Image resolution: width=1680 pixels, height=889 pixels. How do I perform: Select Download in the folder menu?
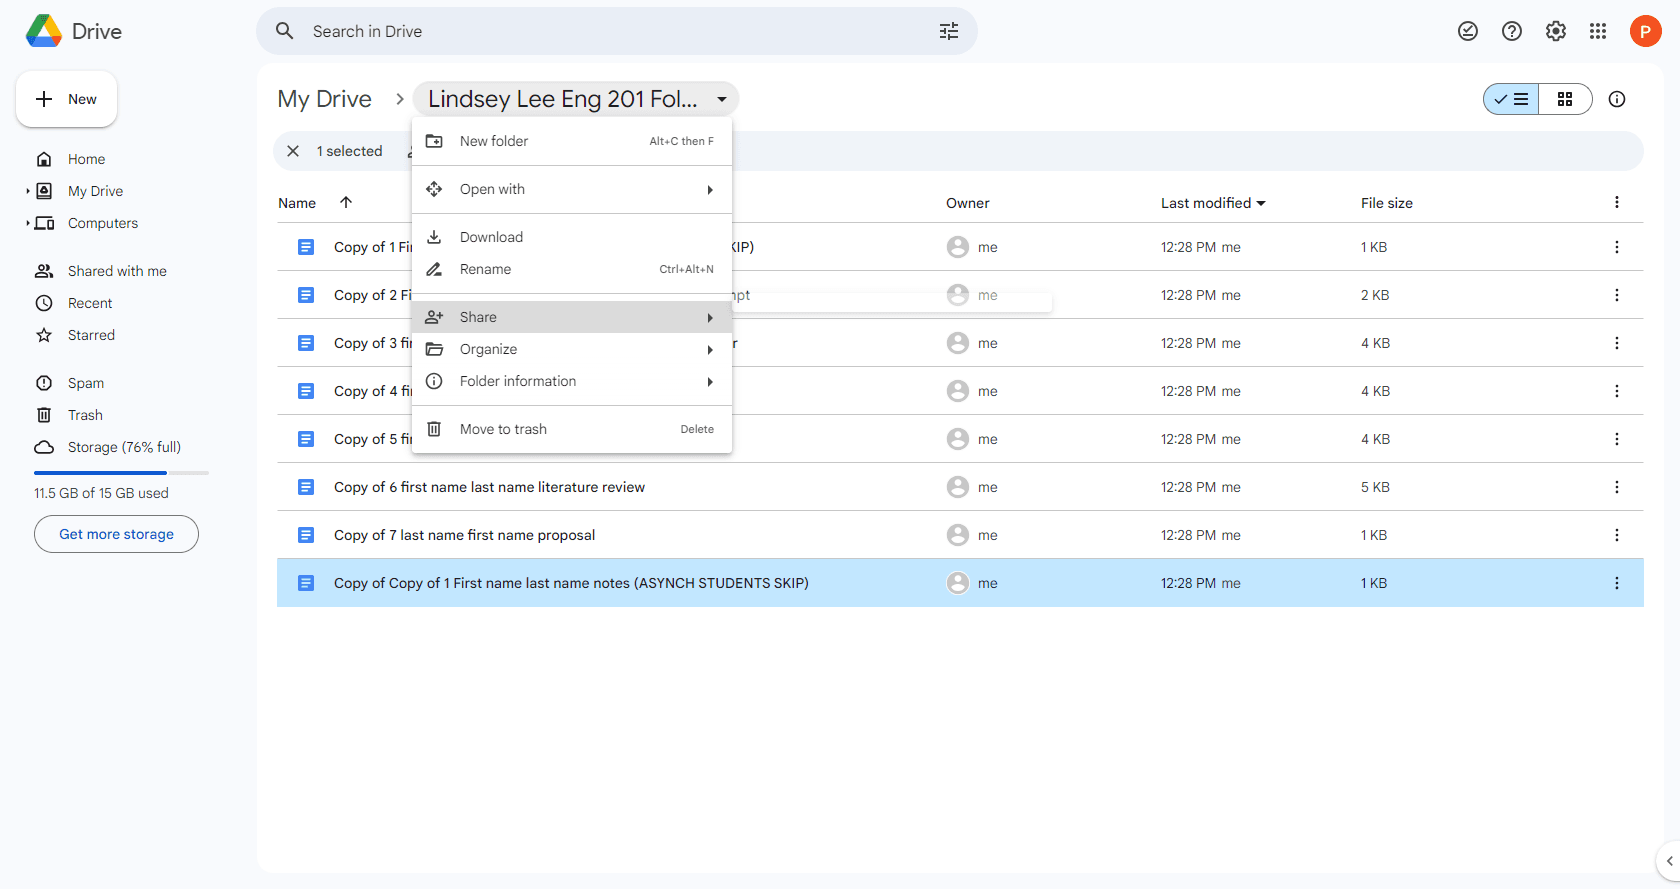tap(572, 237)
